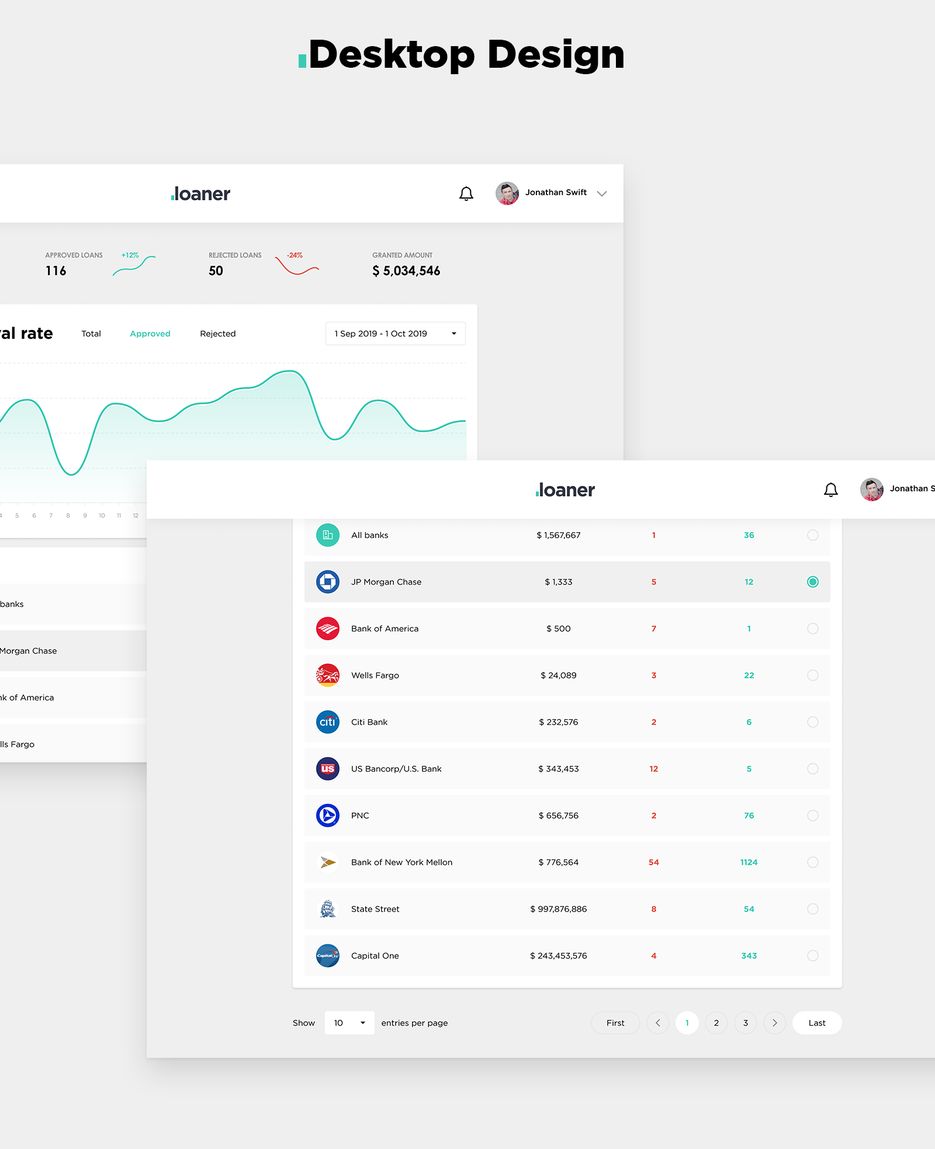The image size is (935, 1149).
Task: Click the green value 1124
Action: click(749, 862)
